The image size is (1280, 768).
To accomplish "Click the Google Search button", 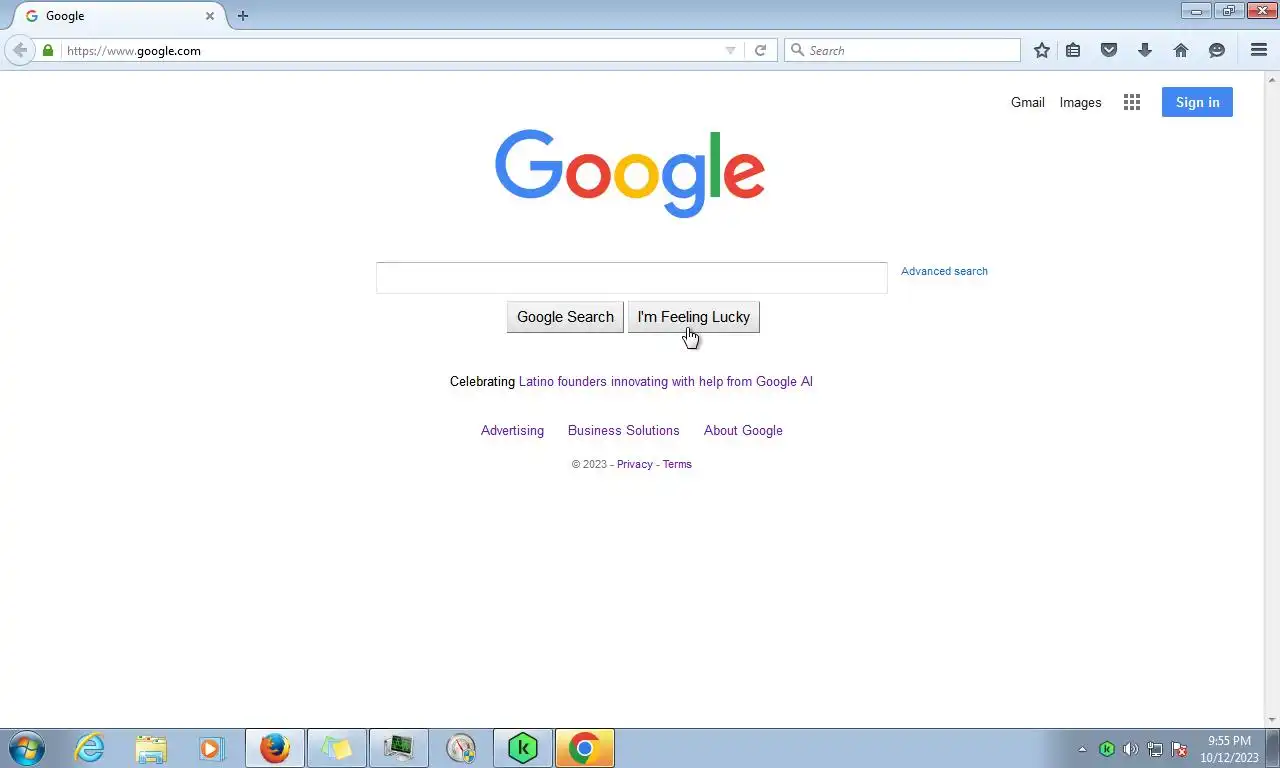I will click(x=565, y=317).
